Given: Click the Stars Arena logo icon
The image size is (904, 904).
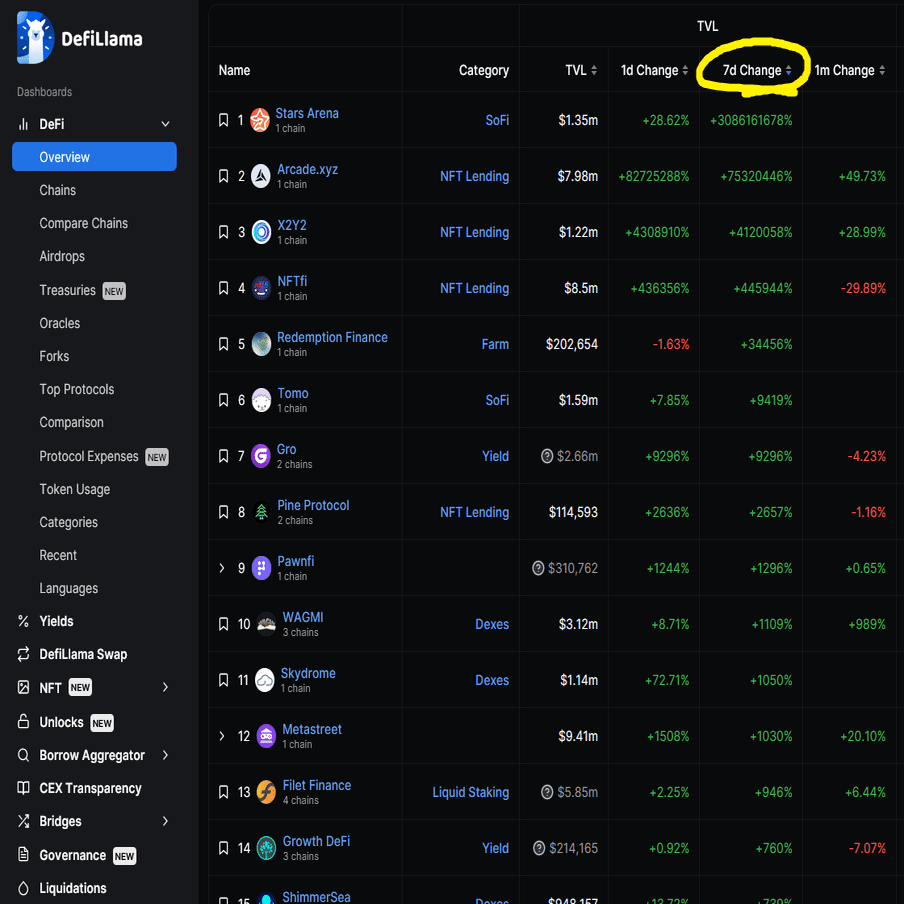Looking at the screenshot, I should (260, 120).
